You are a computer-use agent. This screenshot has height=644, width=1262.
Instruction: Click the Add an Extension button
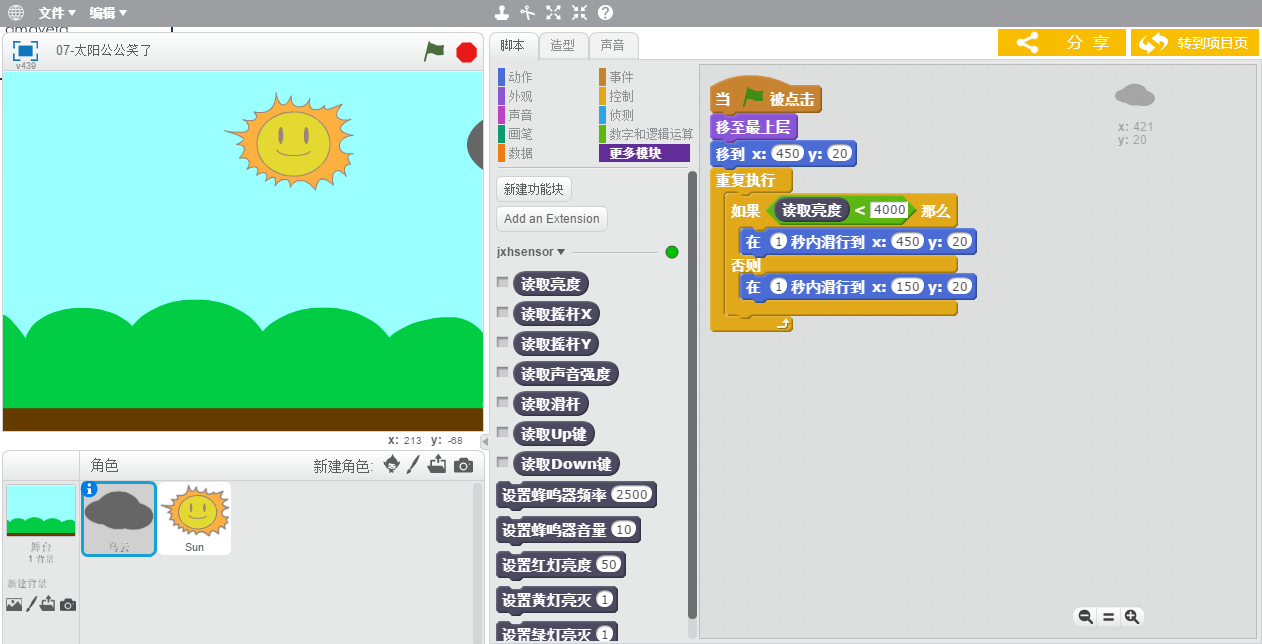point(551,219)
